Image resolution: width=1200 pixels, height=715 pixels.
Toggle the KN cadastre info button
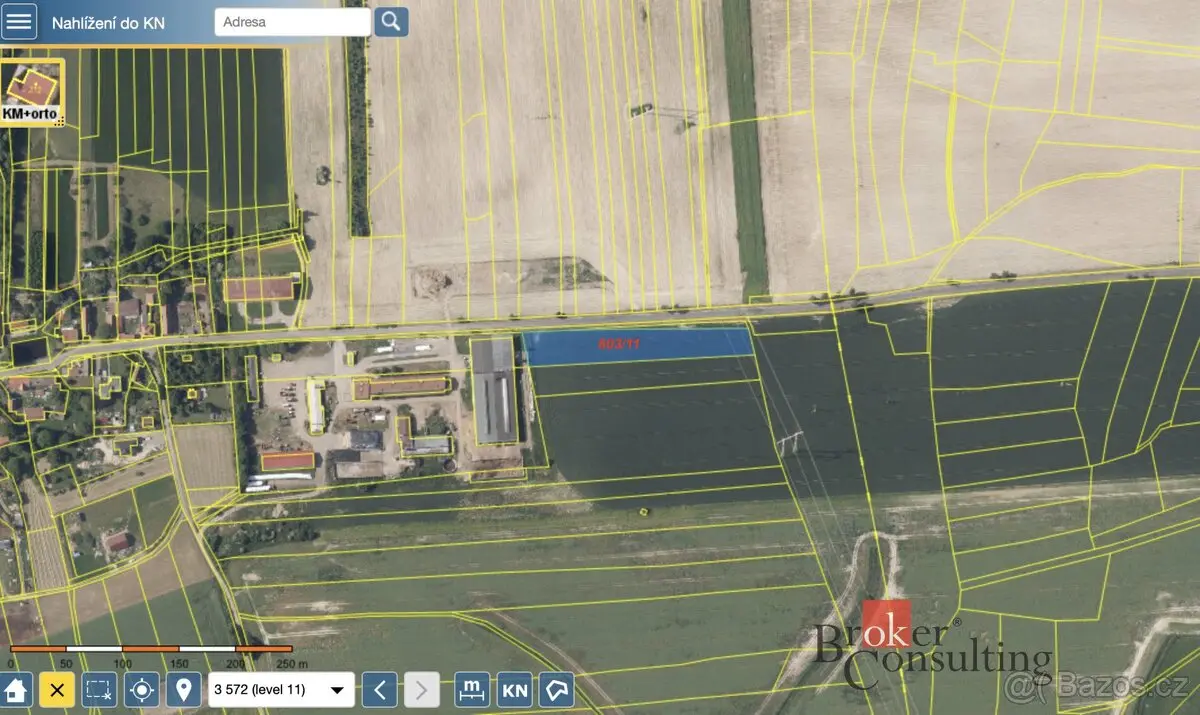pyautogui.click(x=515, y=689)
